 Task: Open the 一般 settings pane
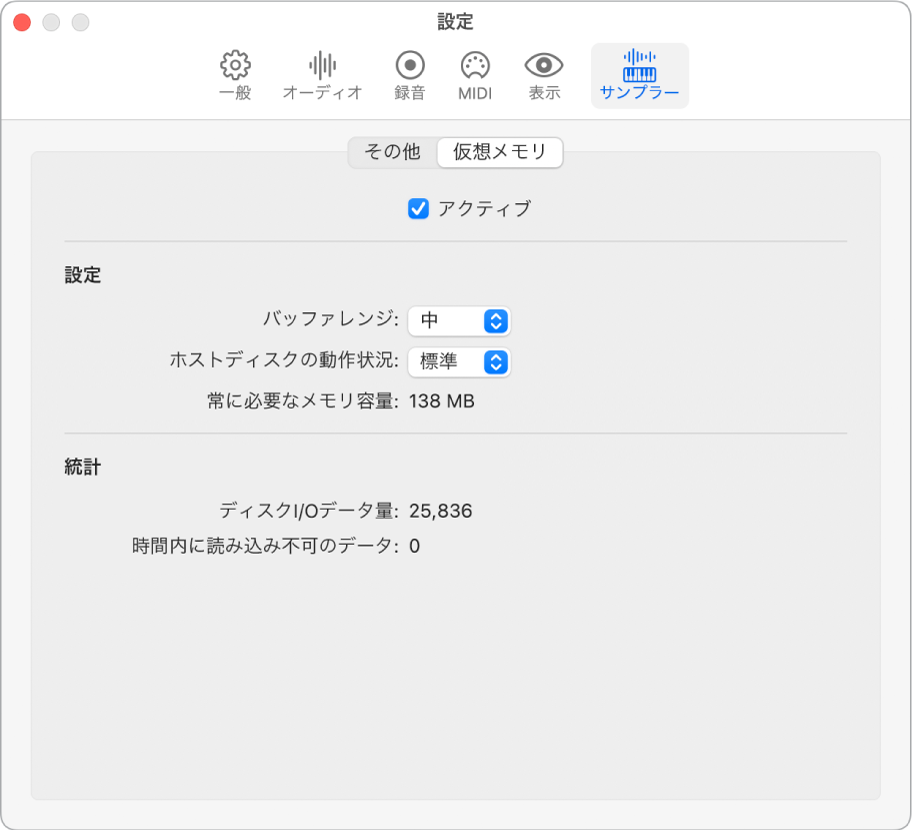[234, 75]
